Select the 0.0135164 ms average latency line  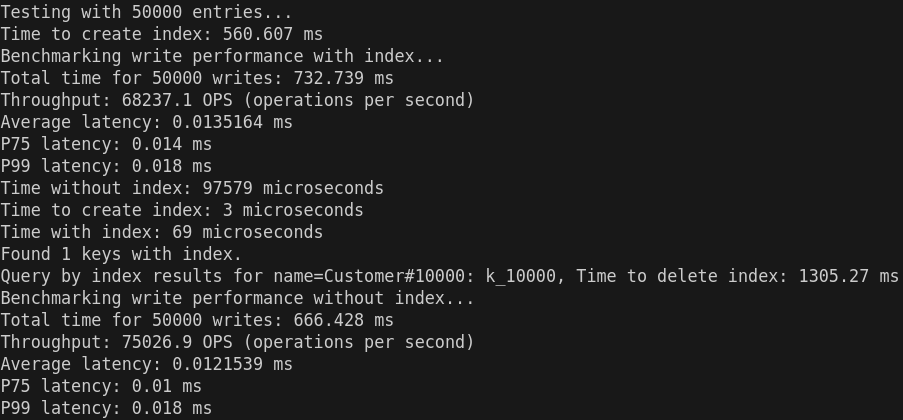click(x=146, y=122)
